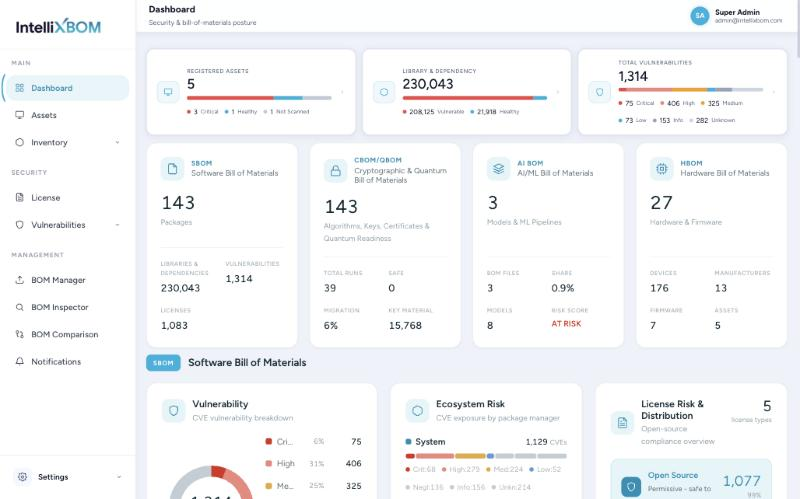Click the 230,043 Library & Dependency count
The height and width of the screenshot is (499, 800).
pyautogui.click(x=428, y=84)
